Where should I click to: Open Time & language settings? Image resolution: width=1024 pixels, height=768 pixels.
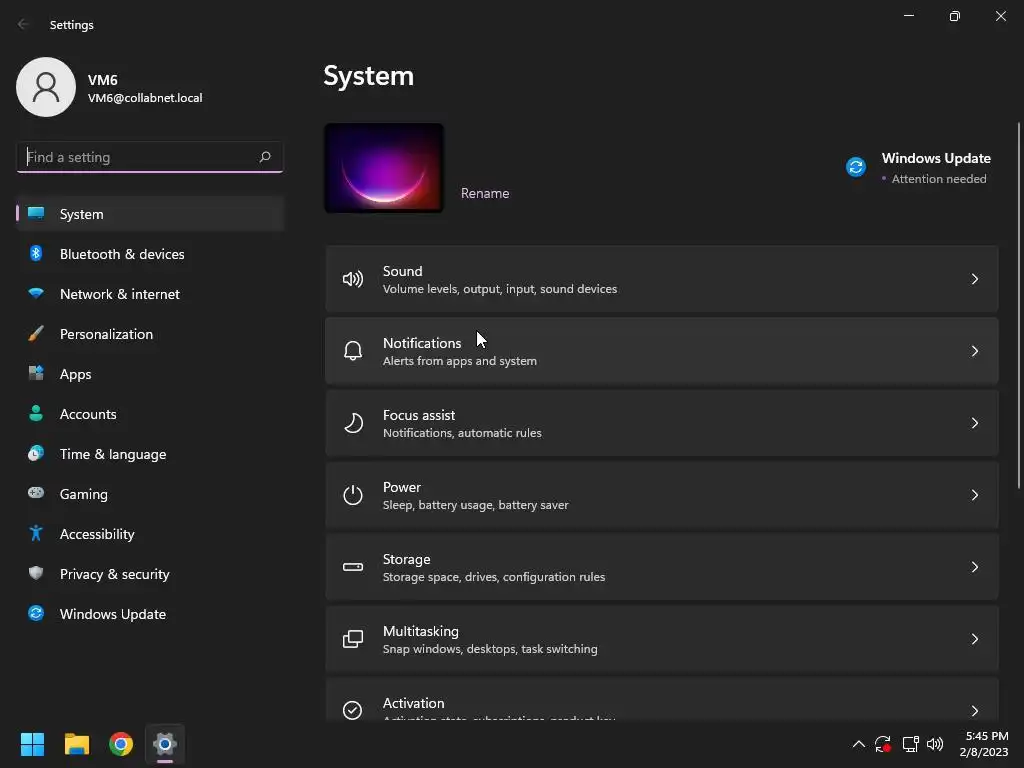[x=150, y=454]
